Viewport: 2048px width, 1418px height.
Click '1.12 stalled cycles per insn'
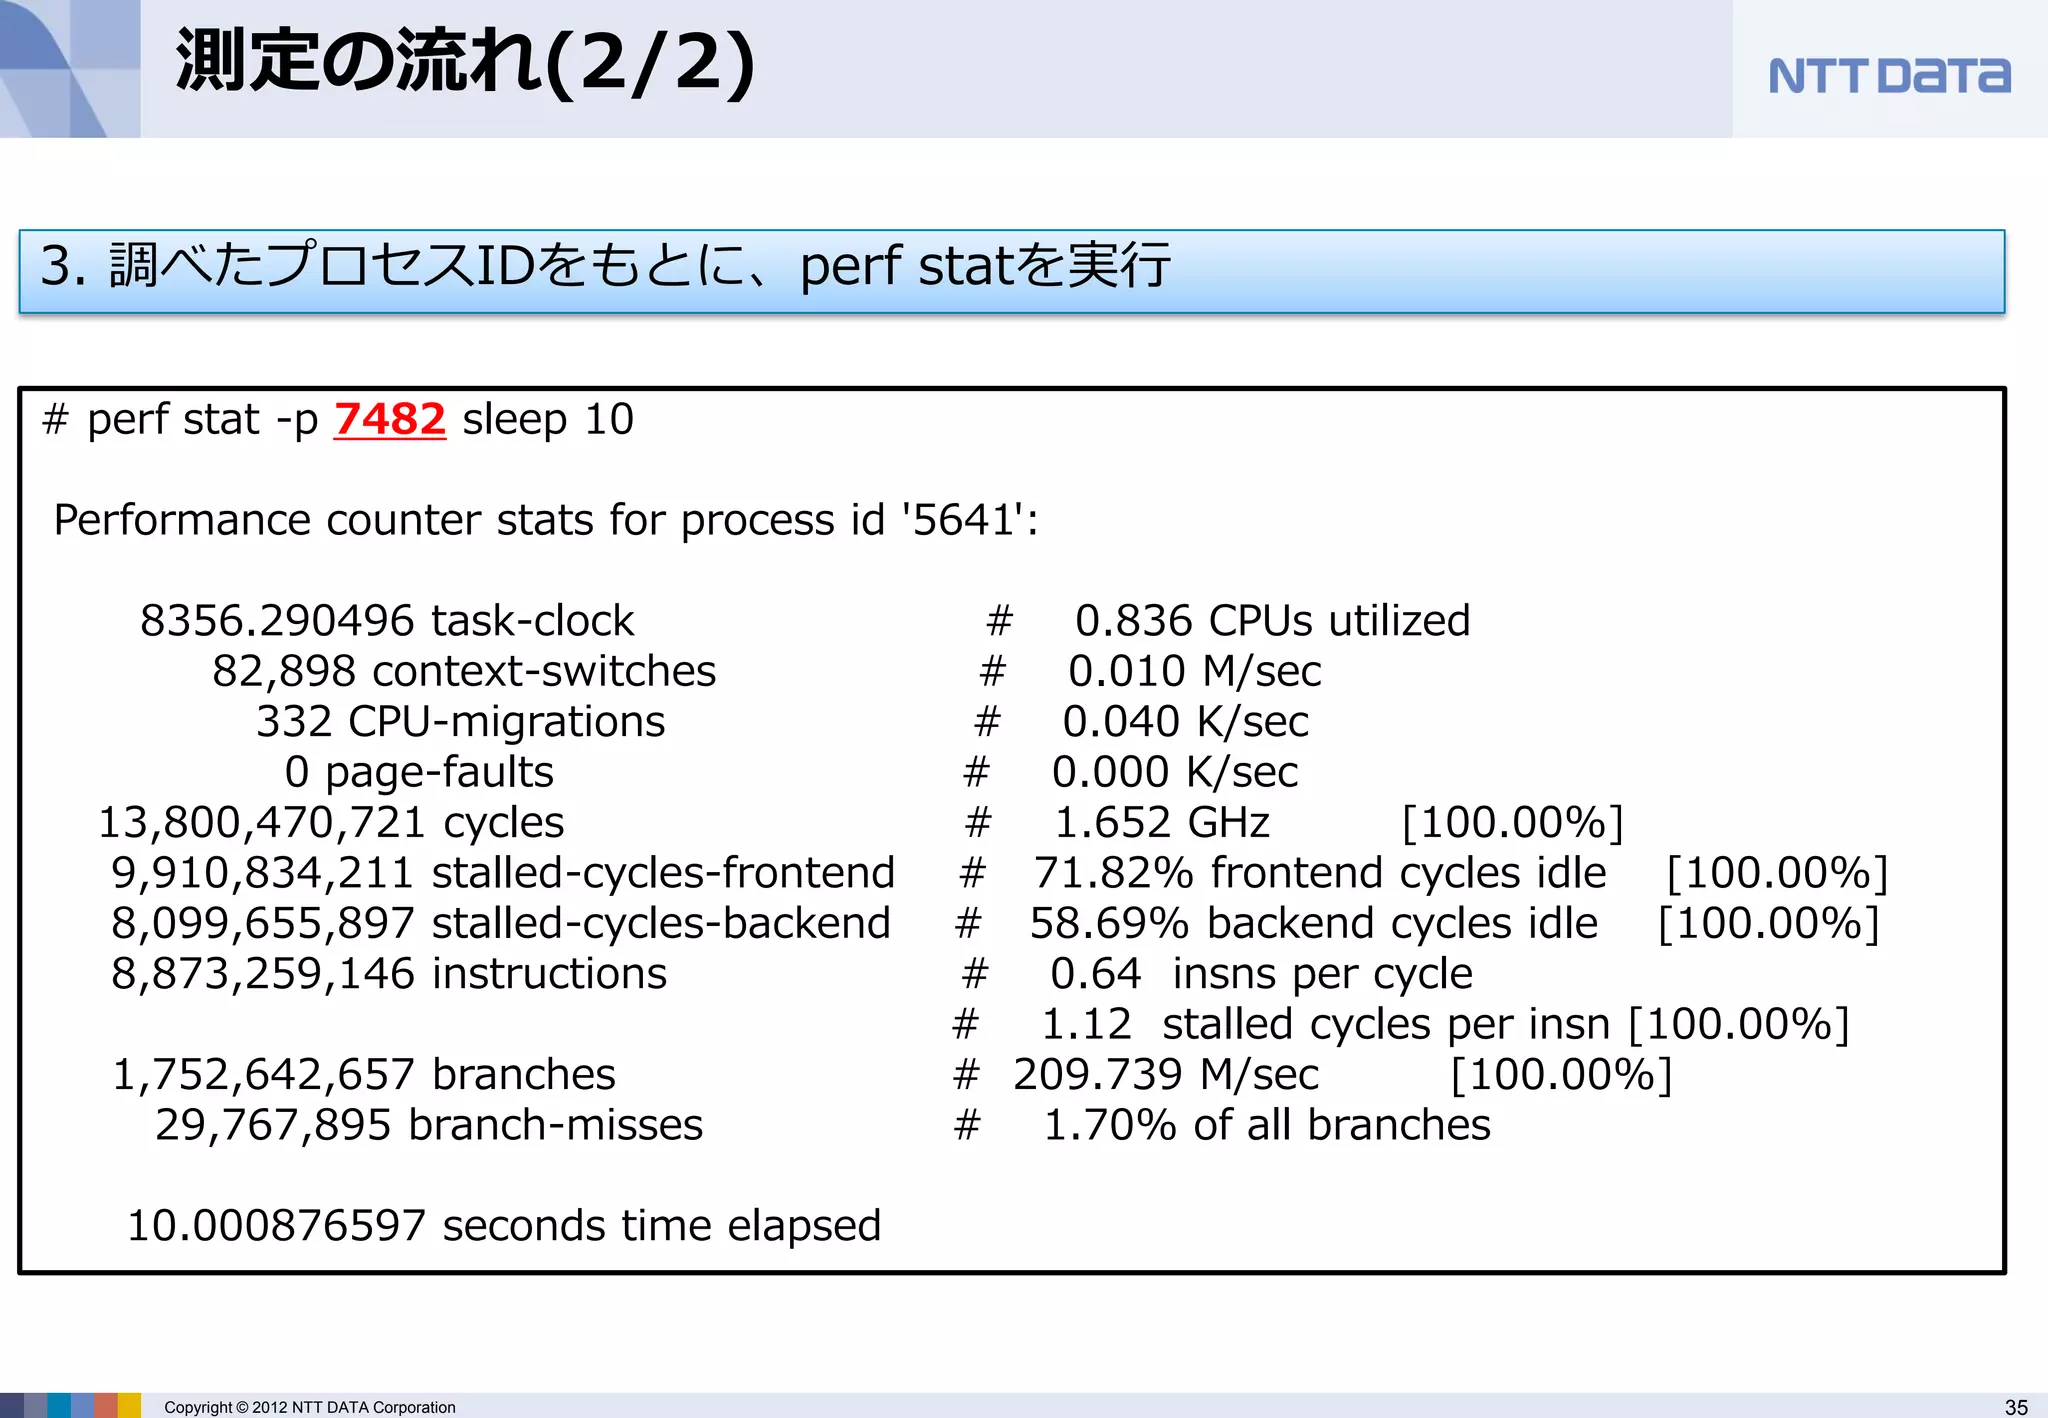point(1326,1025)
